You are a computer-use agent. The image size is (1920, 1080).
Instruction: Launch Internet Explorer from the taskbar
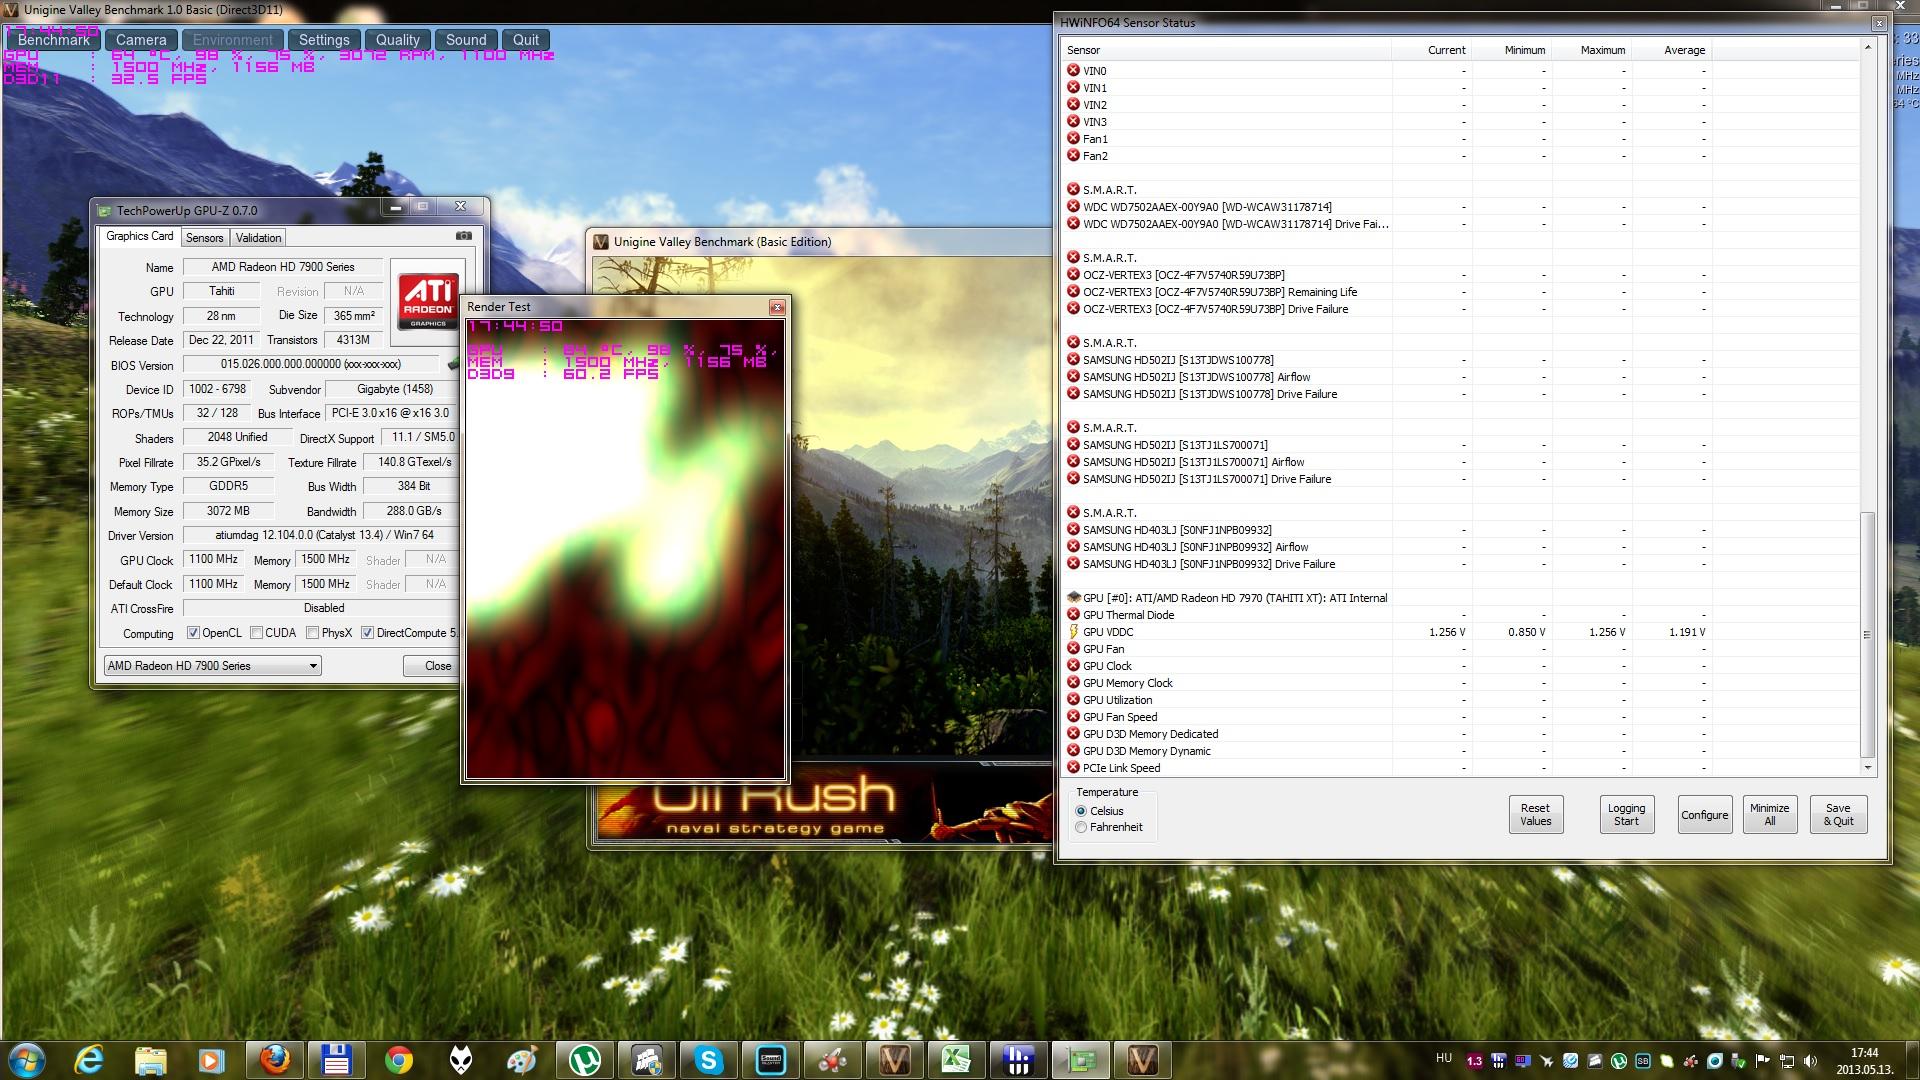[90, 1059]
